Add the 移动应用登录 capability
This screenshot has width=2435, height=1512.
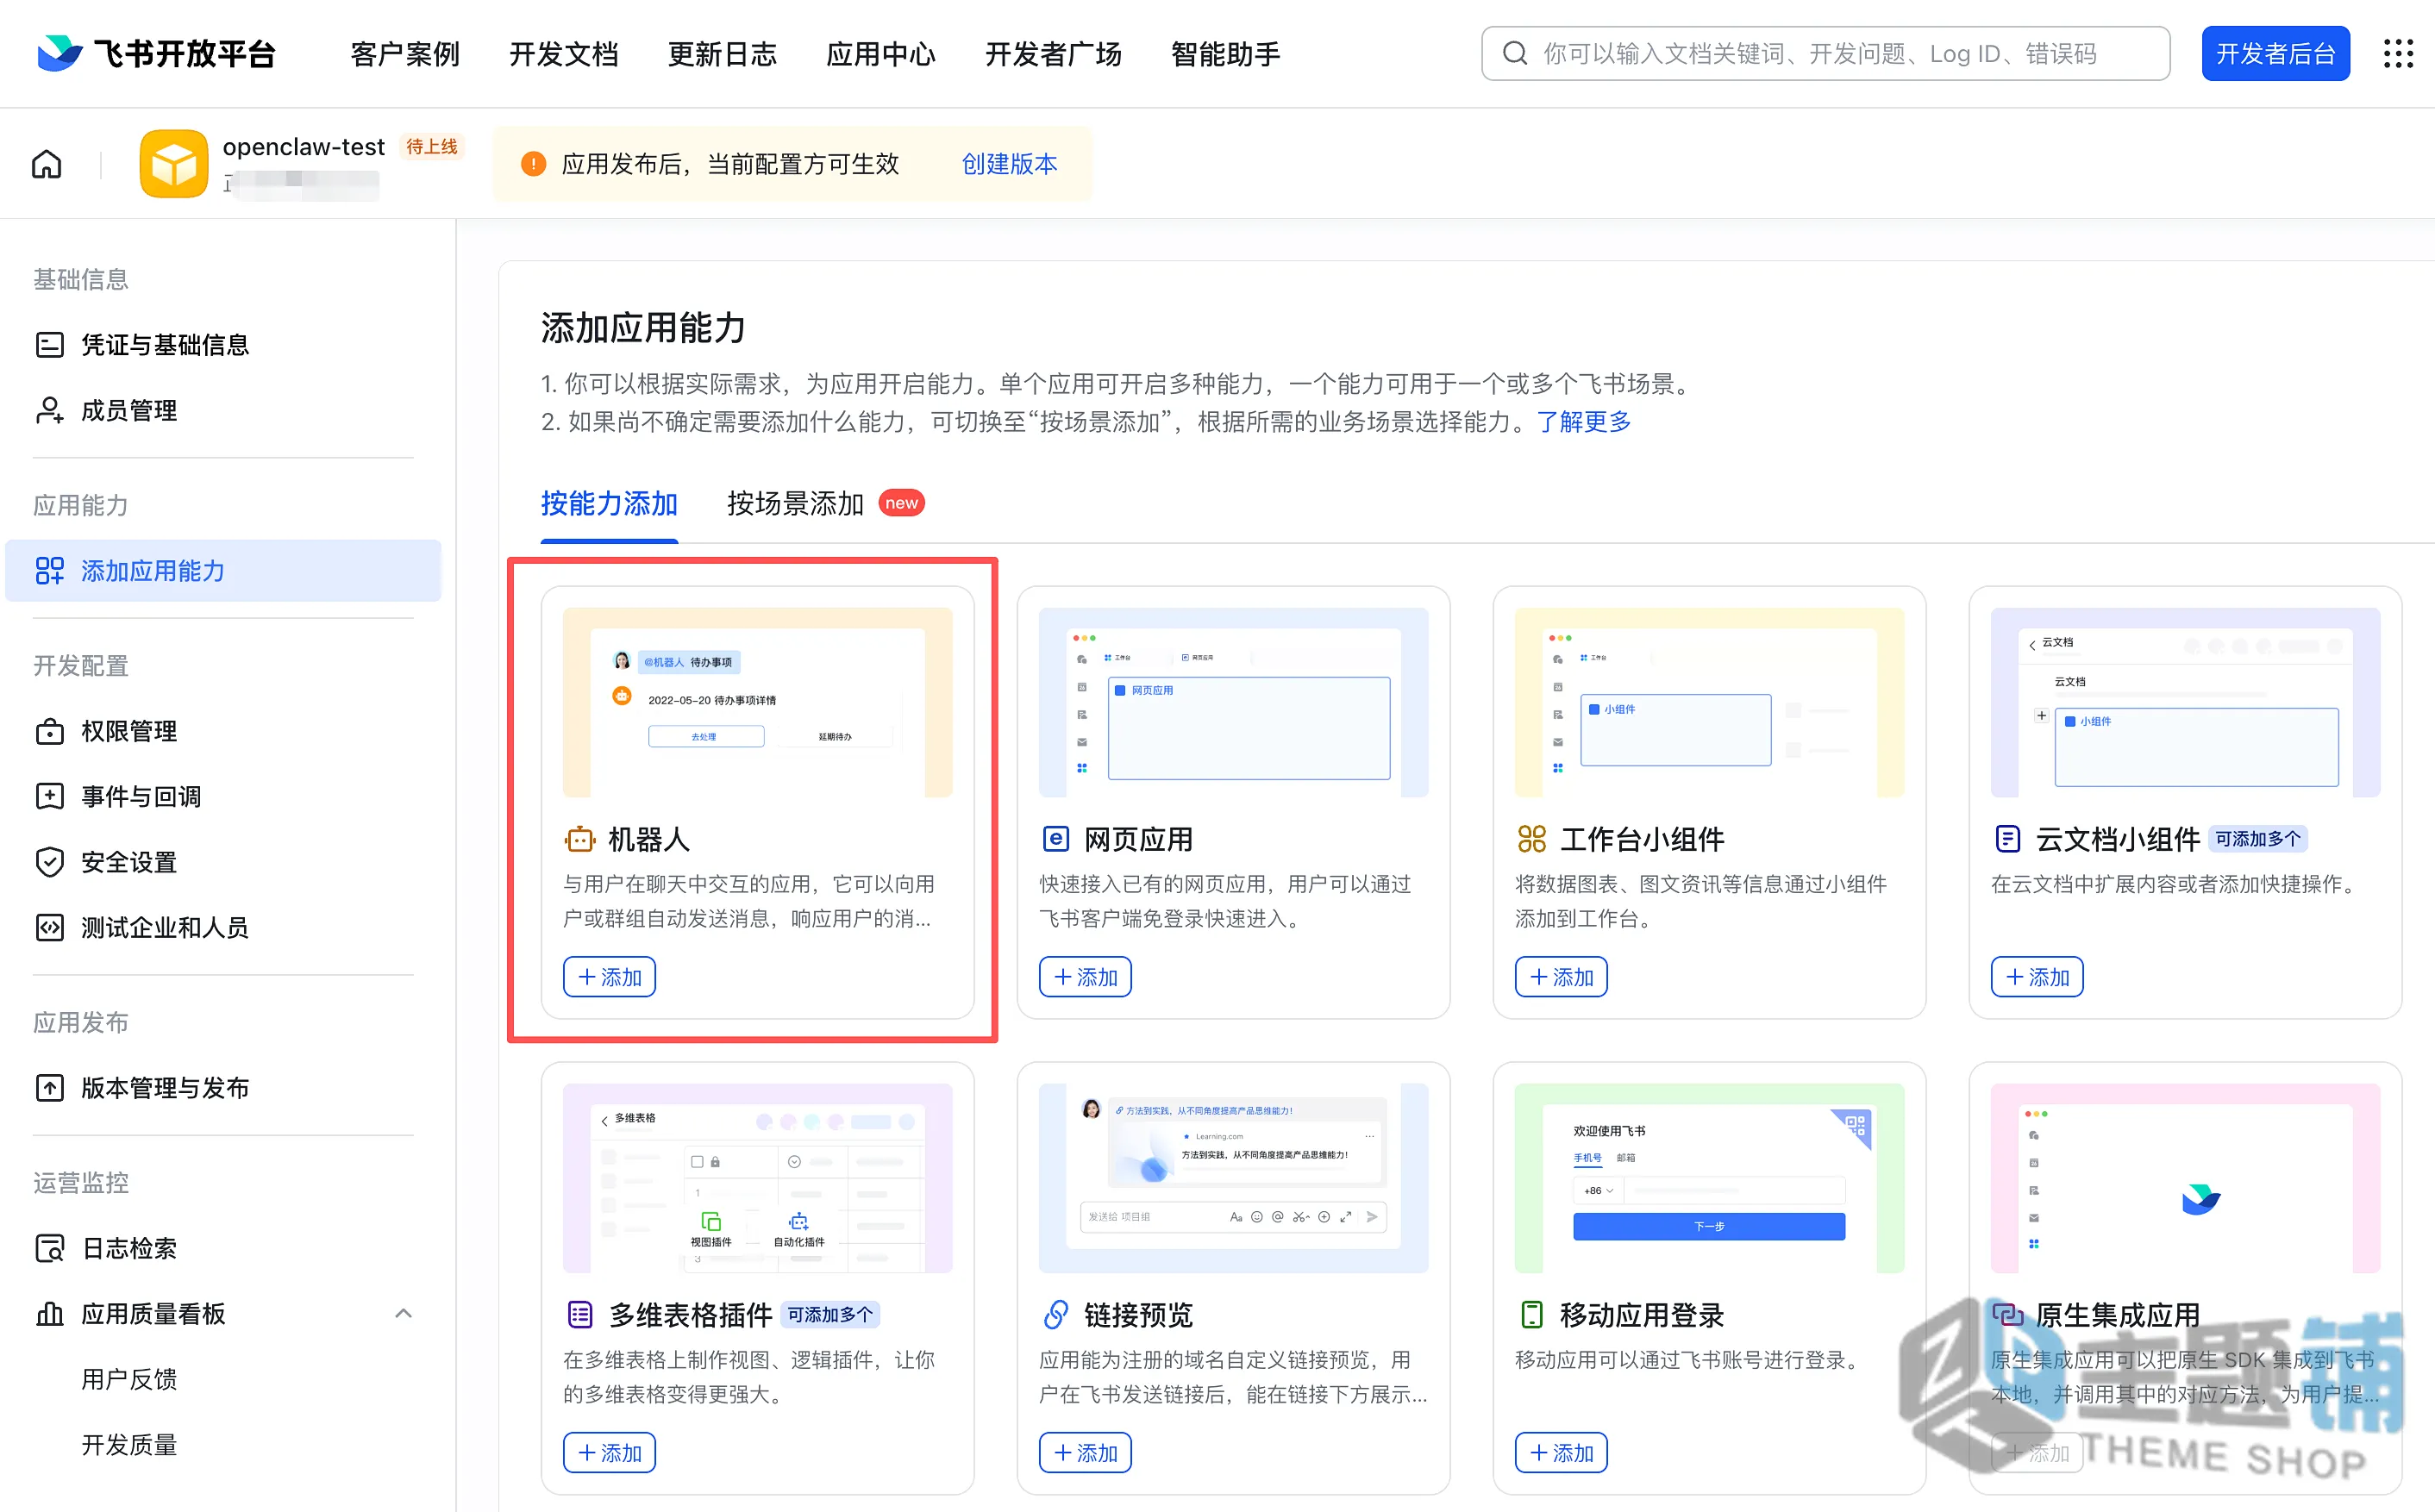(1561, 1452)
